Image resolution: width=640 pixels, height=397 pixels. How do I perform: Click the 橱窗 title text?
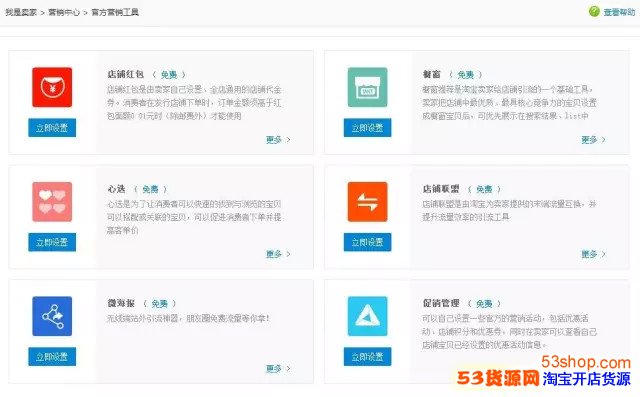pos(431,74)
